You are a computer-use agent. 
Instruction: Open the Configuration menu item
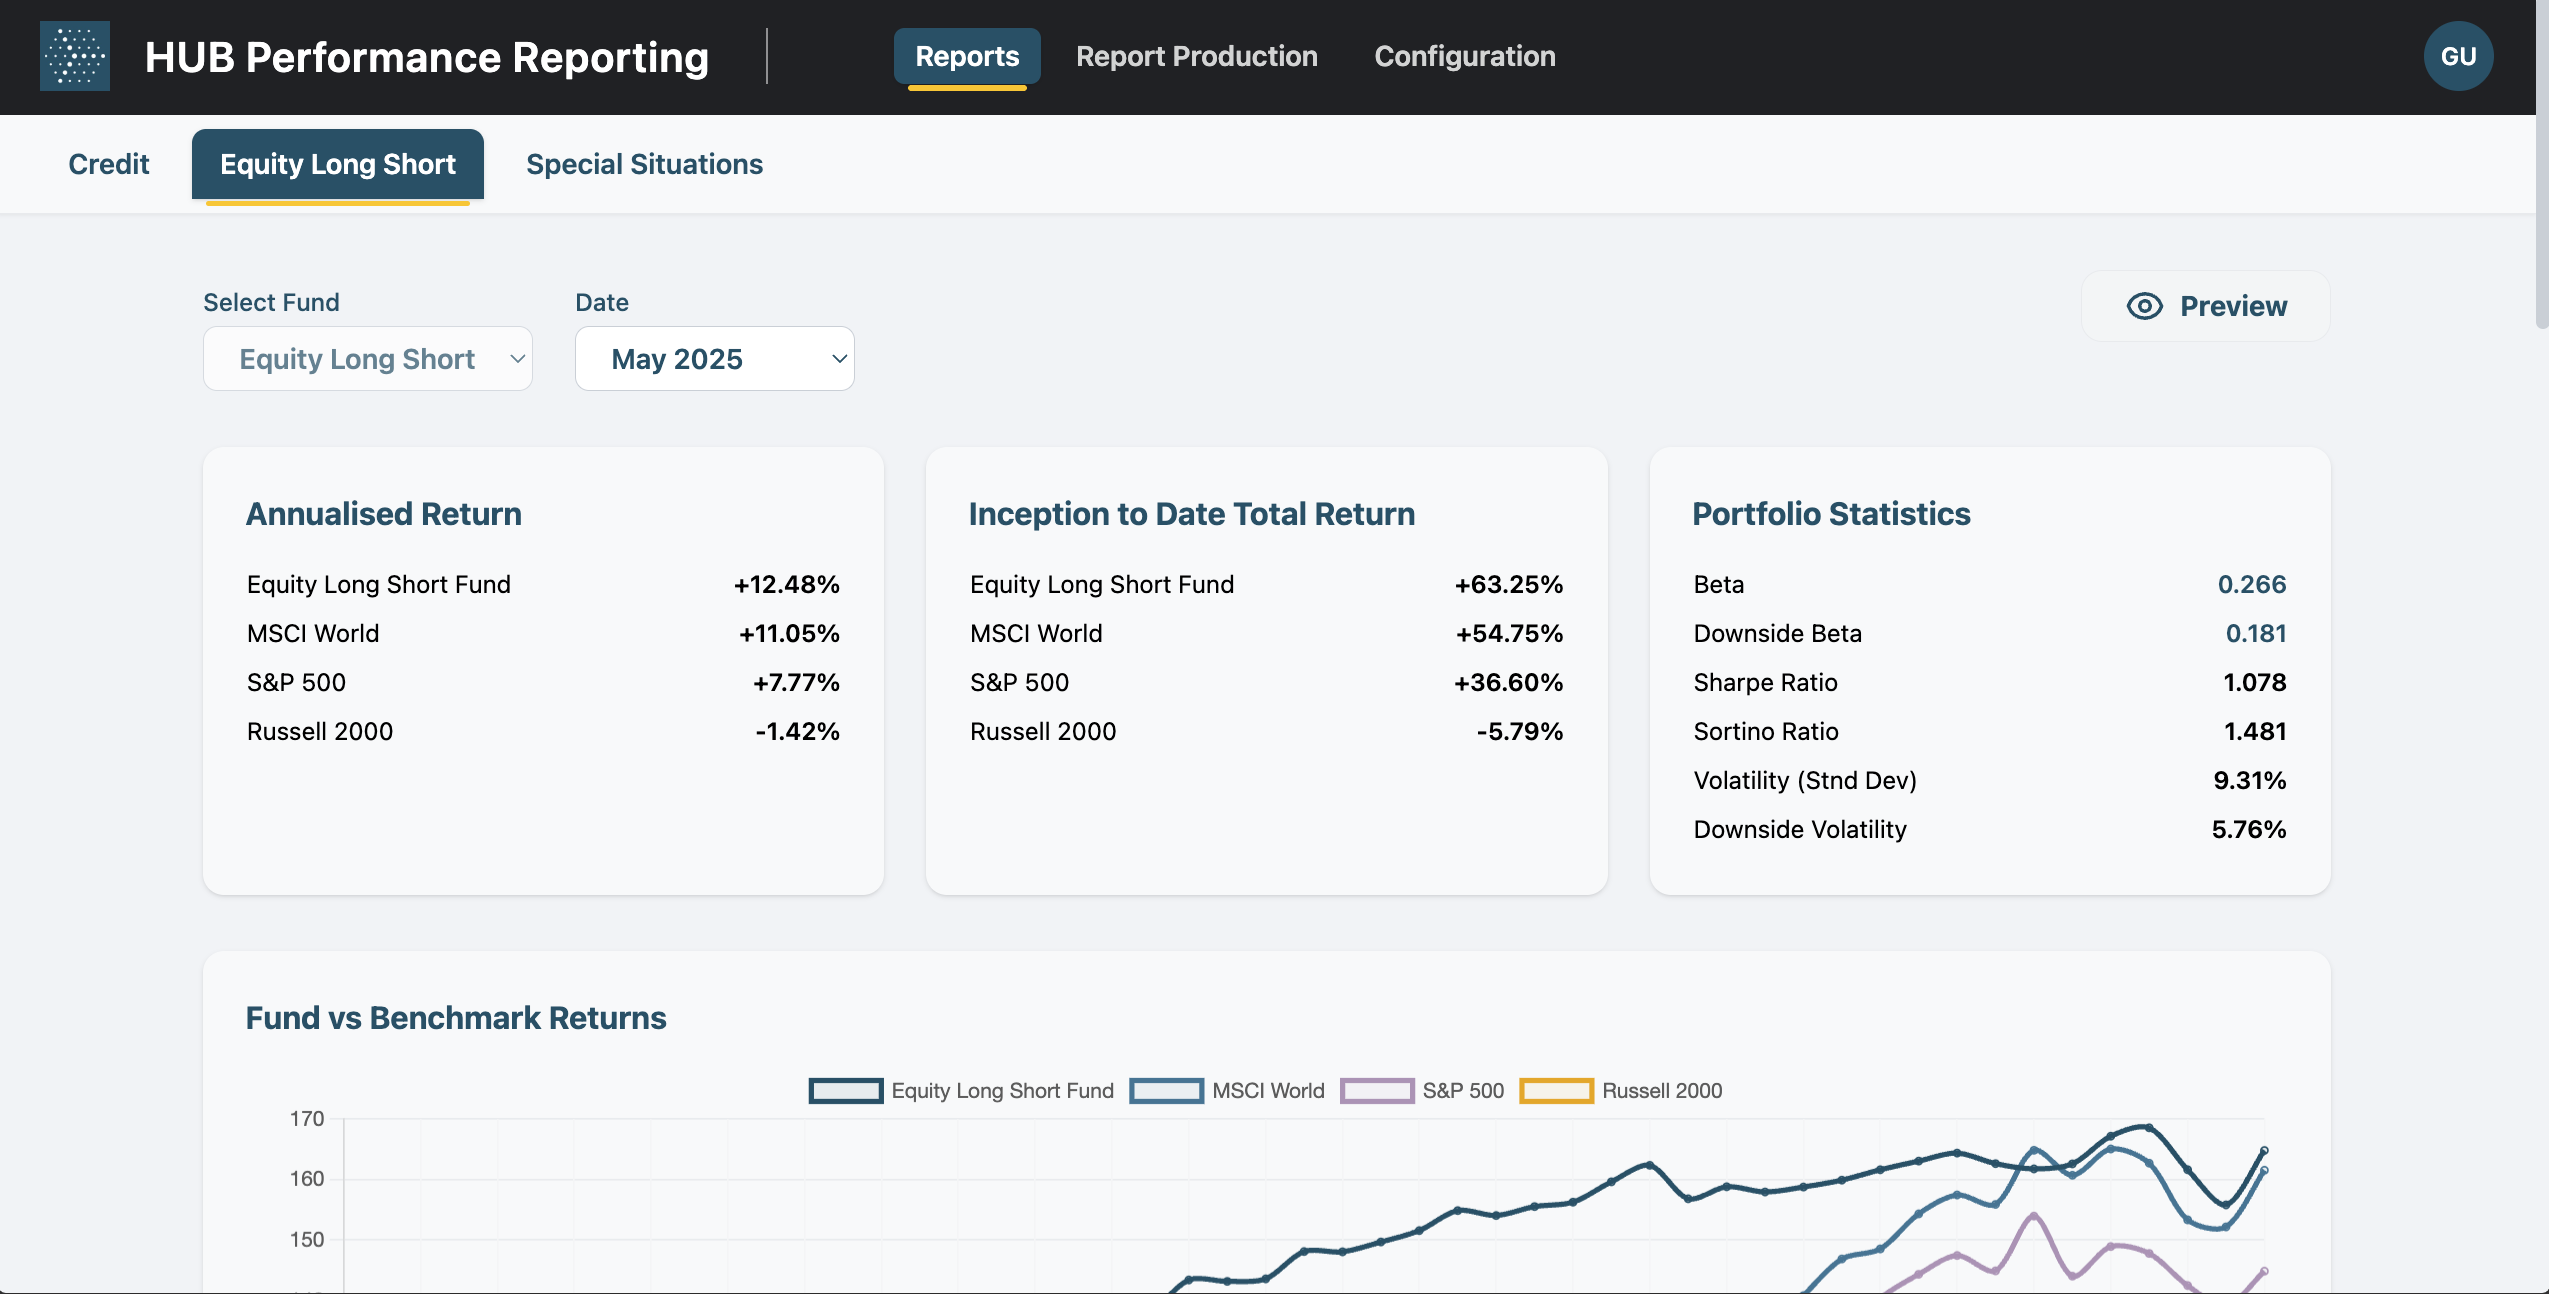(1464, 56)
